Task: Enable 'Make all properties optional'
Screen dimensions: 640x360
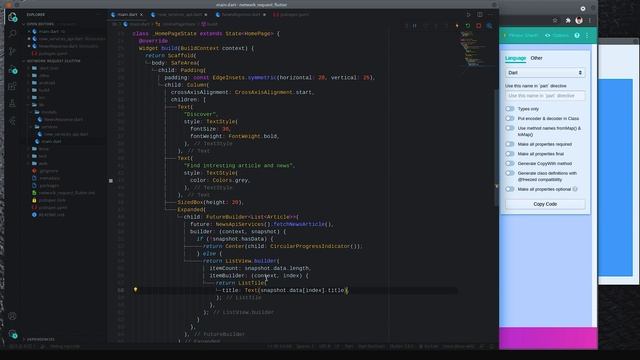Action: coord(510,189)
